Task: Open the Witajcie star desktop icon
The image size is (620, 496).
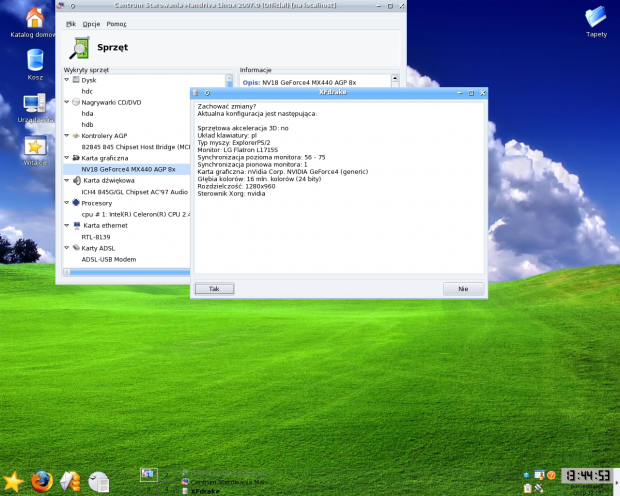Action: point(35,146)
